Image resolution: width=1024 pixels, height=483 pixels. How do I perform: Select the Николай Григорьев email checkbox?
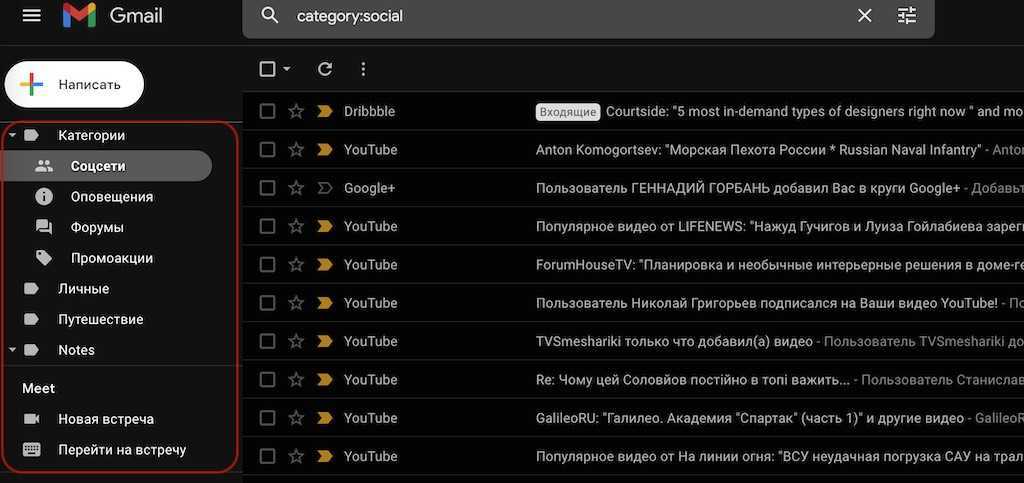click(267, 303)
